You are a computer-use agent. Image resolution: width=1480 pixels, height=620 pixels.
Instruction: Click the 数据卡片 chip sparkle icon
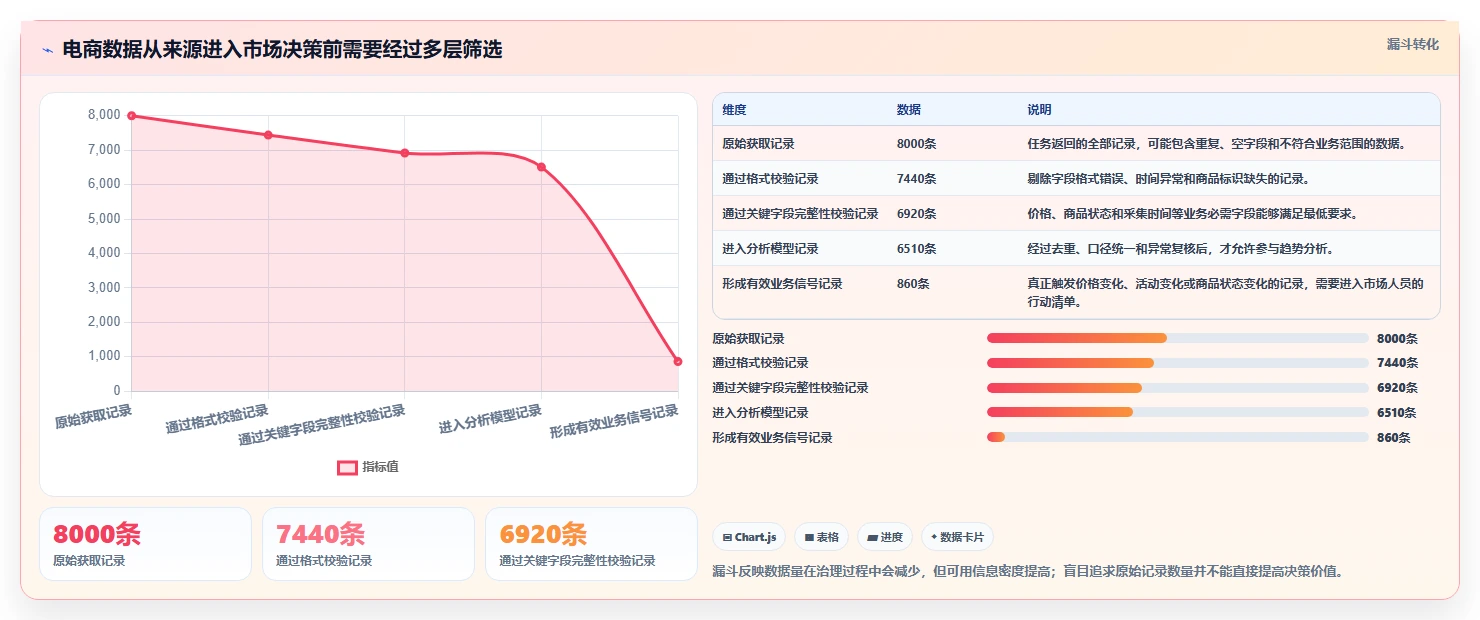(x=934, y=537)
